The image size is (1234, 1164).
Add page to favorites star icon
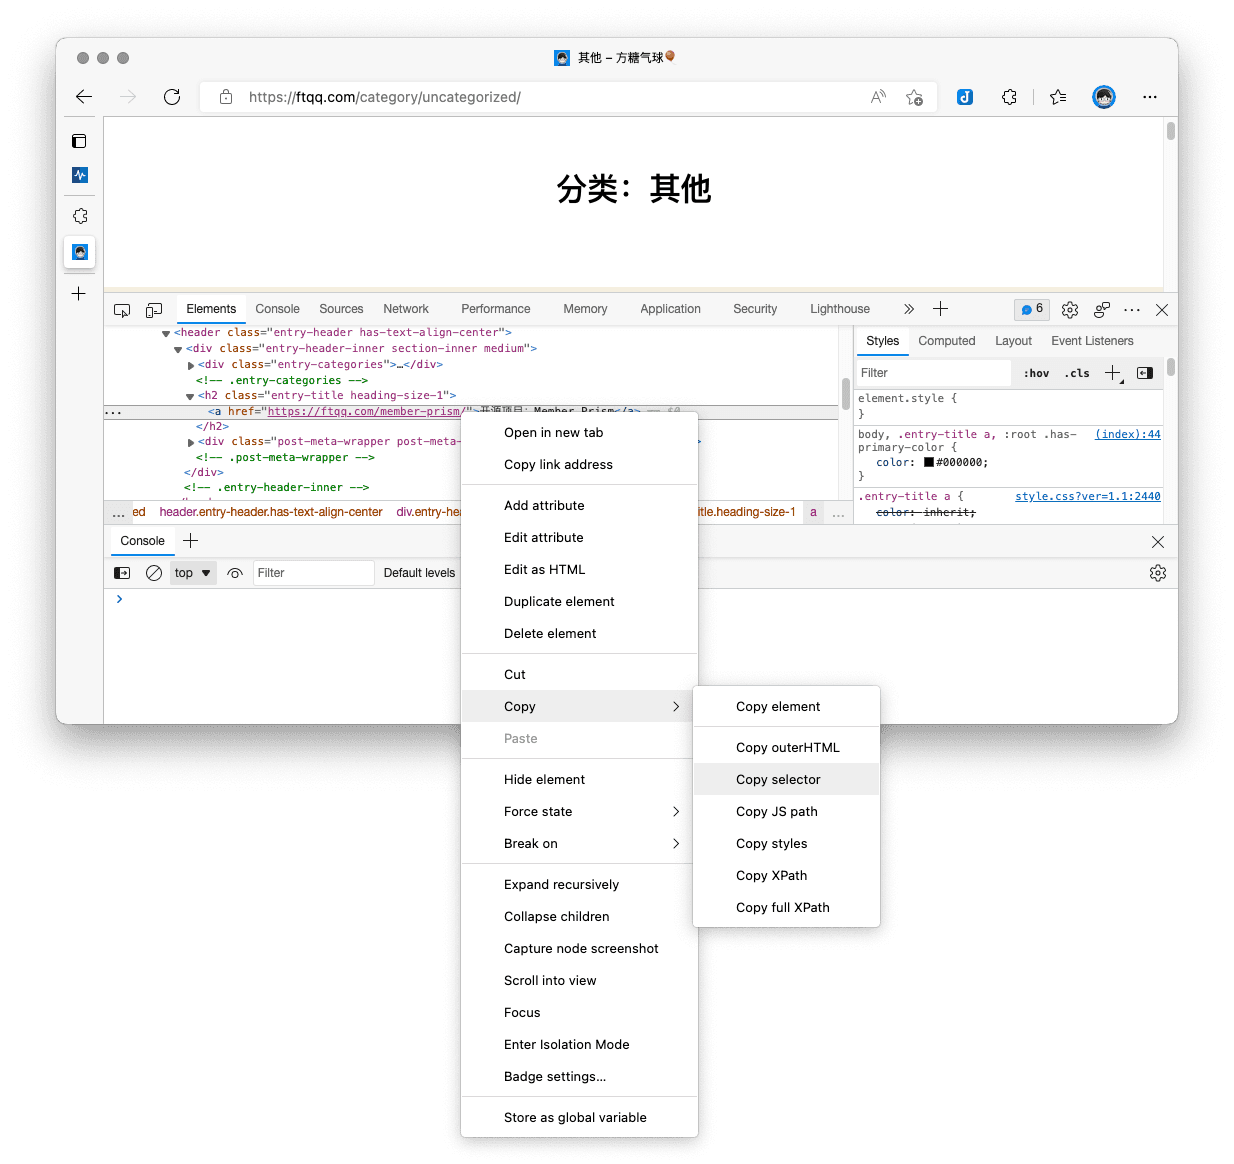click(x=914, y=97)
